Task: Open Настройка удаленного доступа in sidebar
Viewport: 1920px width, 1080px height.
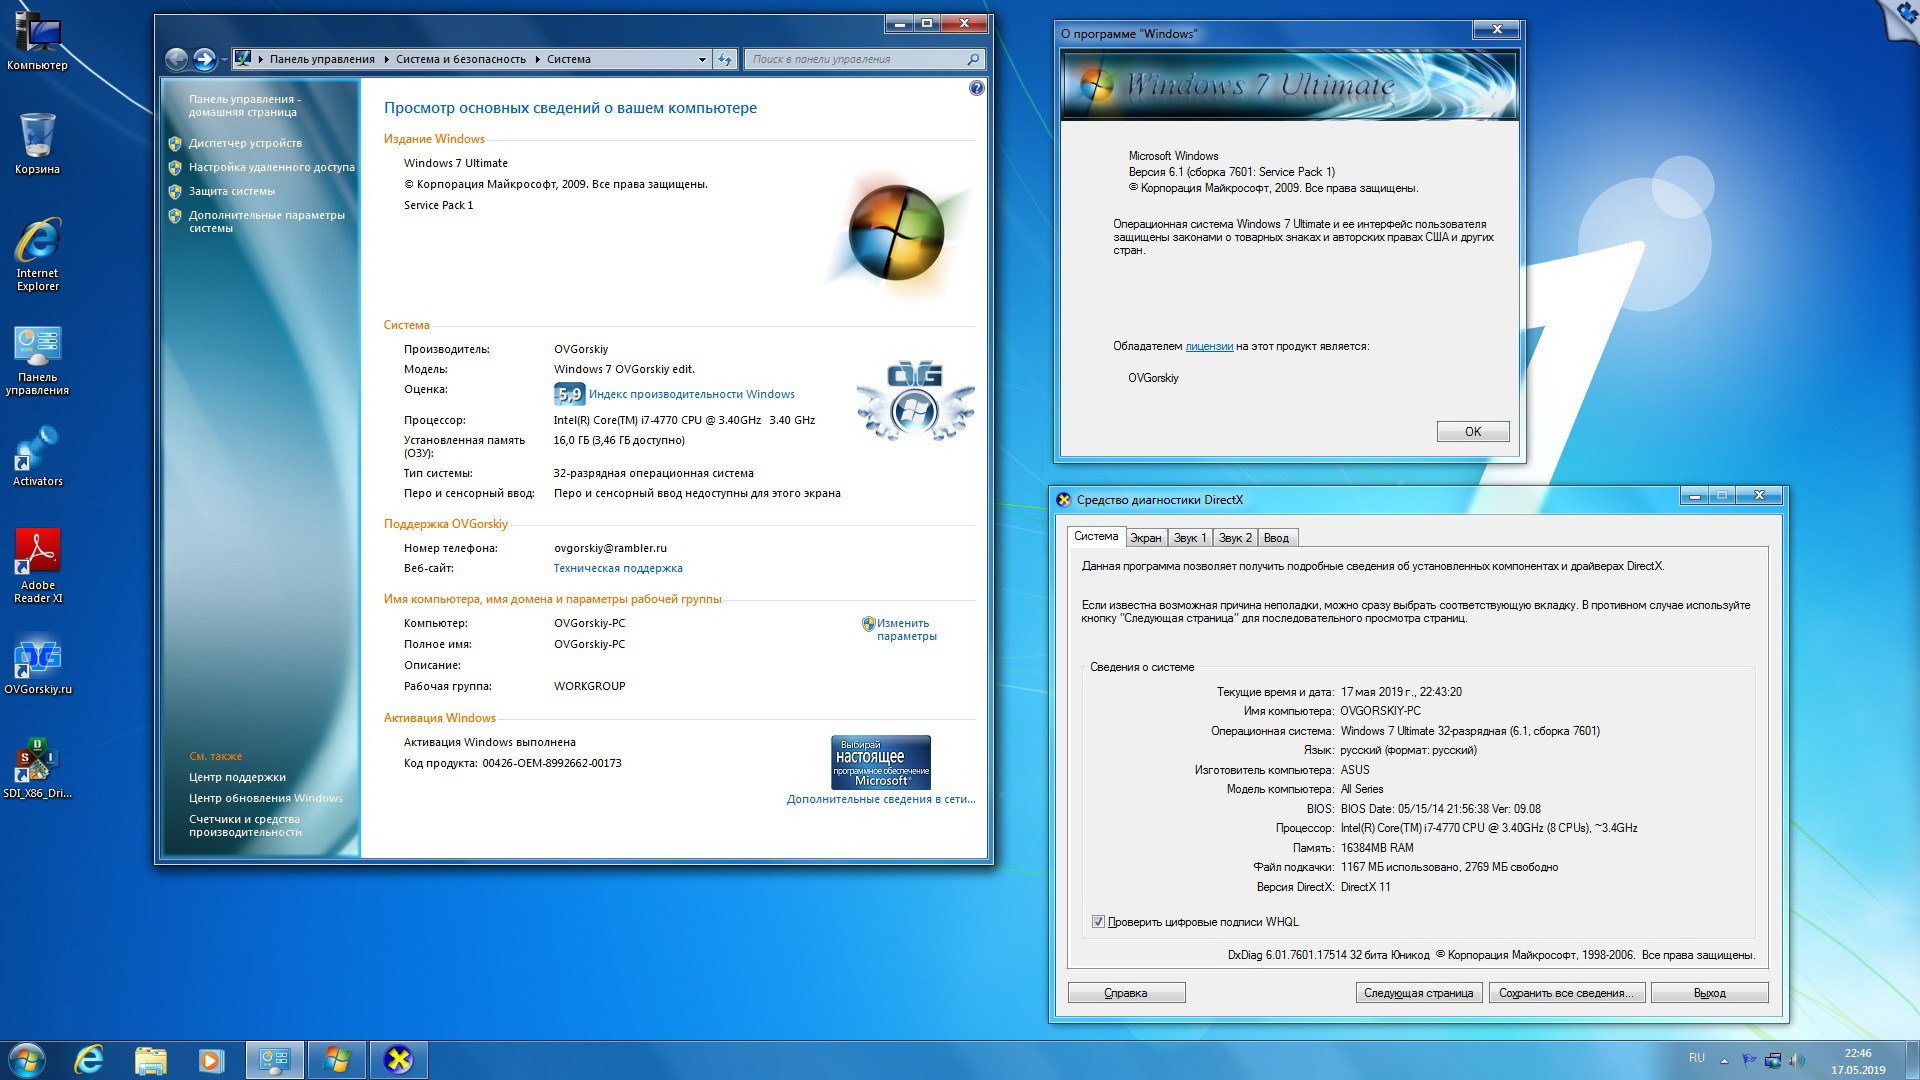Action: coord(272,167)
